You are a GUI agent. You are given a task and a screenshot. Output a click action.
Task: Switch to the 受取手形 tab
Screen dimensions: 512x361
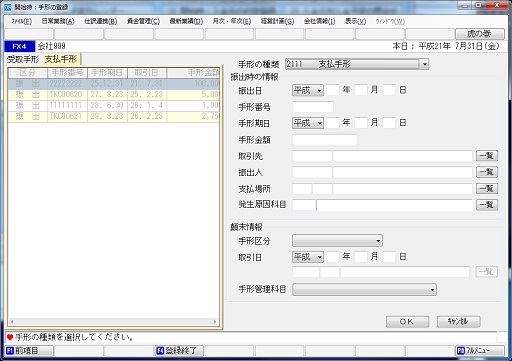[x=23, y=59]
